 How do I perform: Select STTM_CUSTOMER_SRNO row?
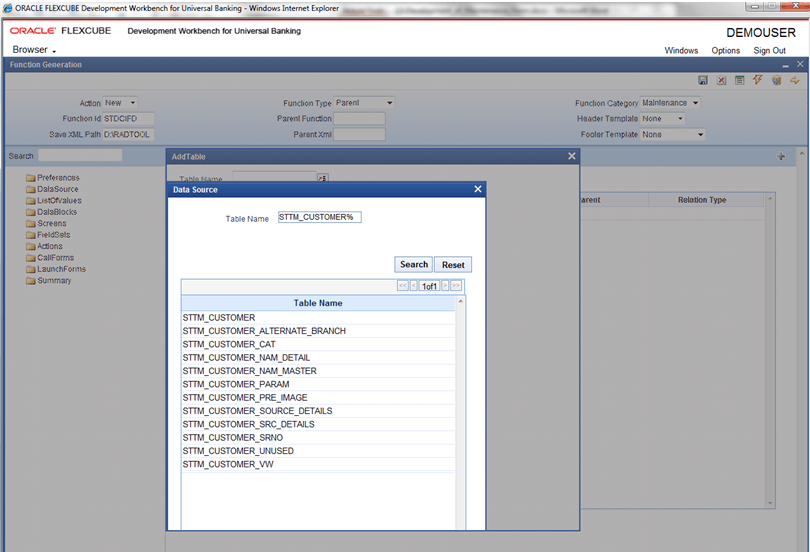coord(318,437)
